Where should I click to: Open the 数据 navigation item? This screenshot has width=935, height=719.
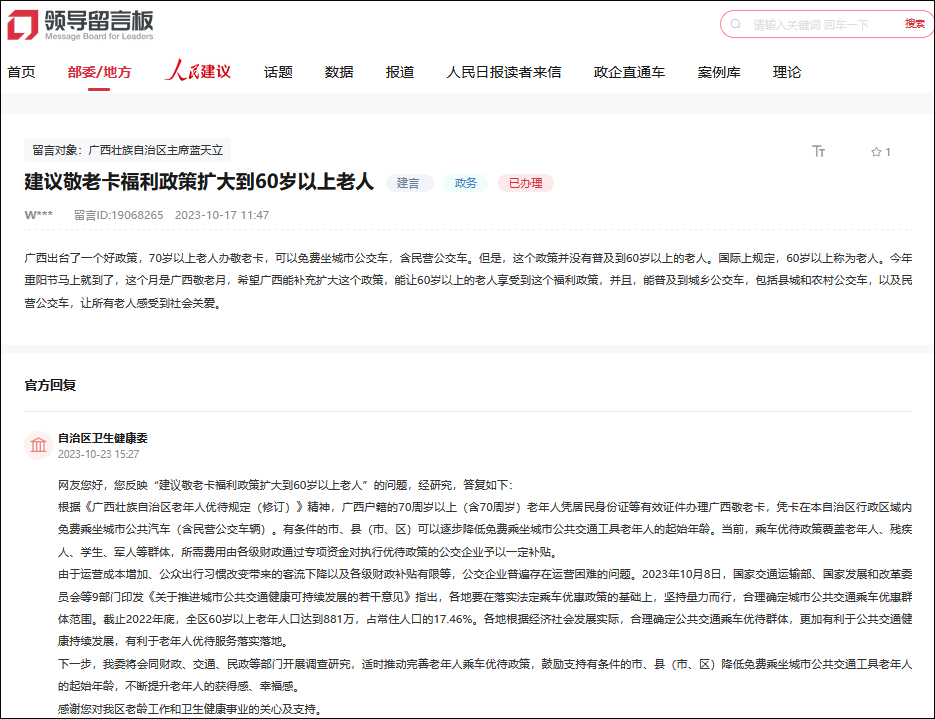(339, 72)
